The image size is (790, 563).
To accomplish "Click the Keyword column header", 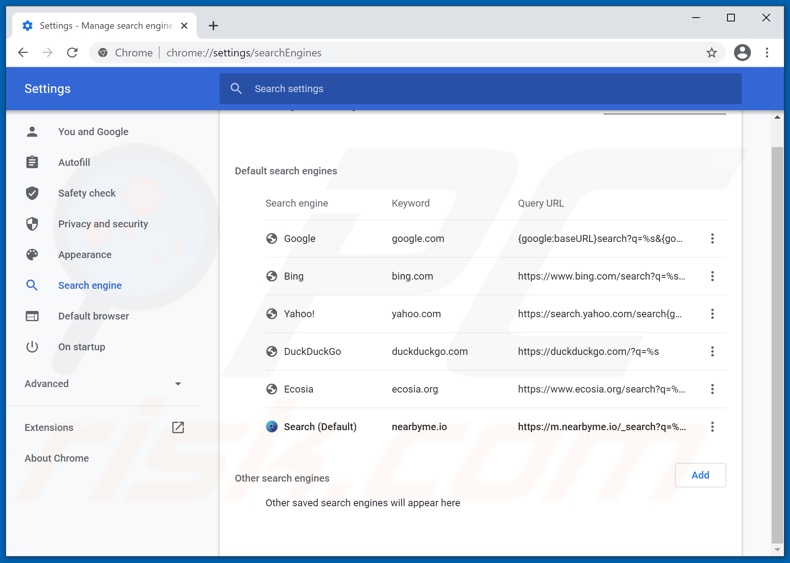I will click(411, 203).
